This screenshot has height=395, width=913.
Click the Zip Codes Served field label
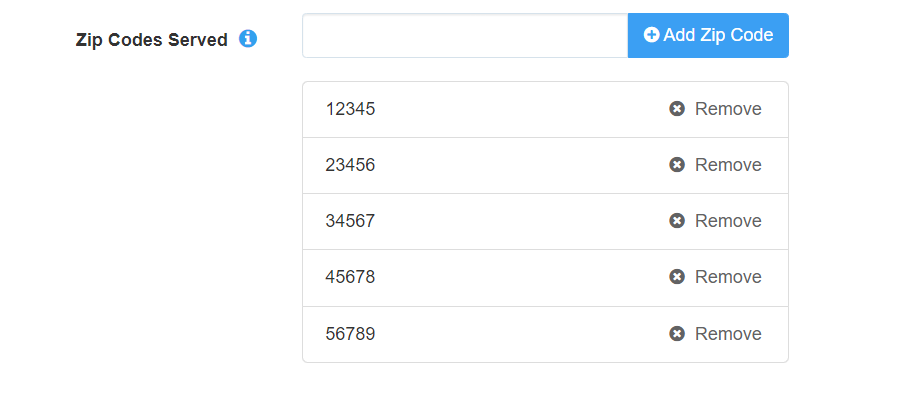(151, 40)
